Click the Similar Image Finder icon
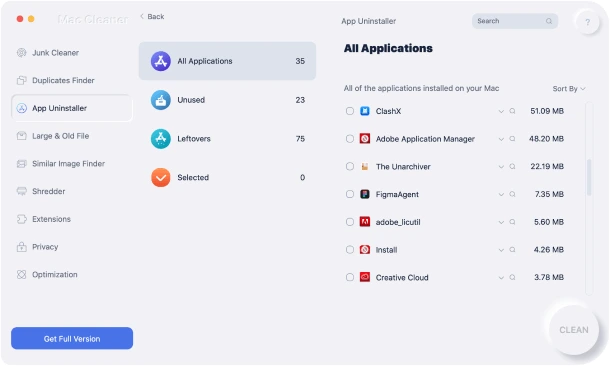 pyautogui.click(x=21, y=164)
